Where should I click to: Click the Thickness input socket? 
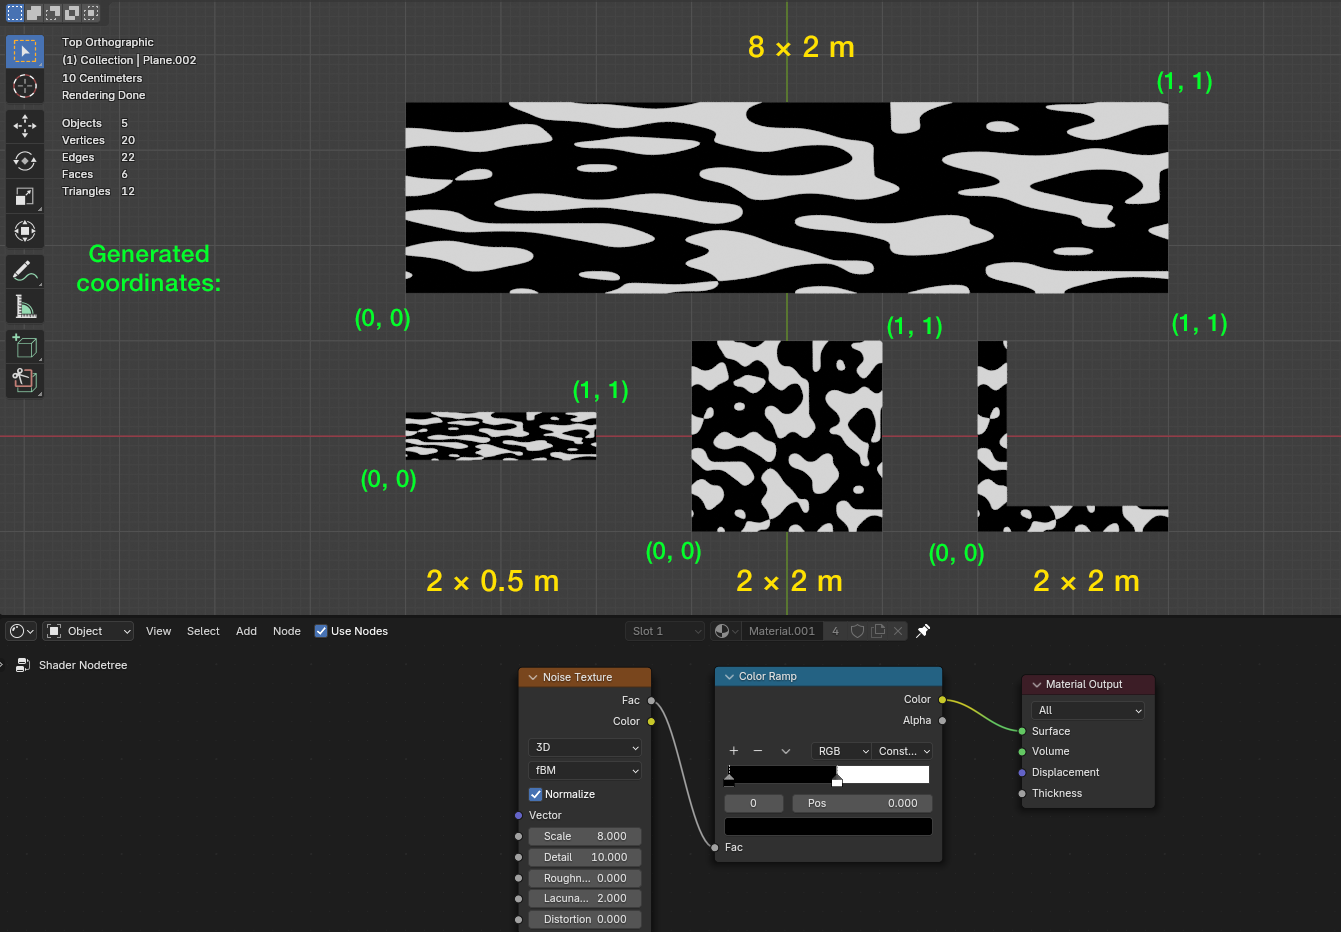(1022, 793)
